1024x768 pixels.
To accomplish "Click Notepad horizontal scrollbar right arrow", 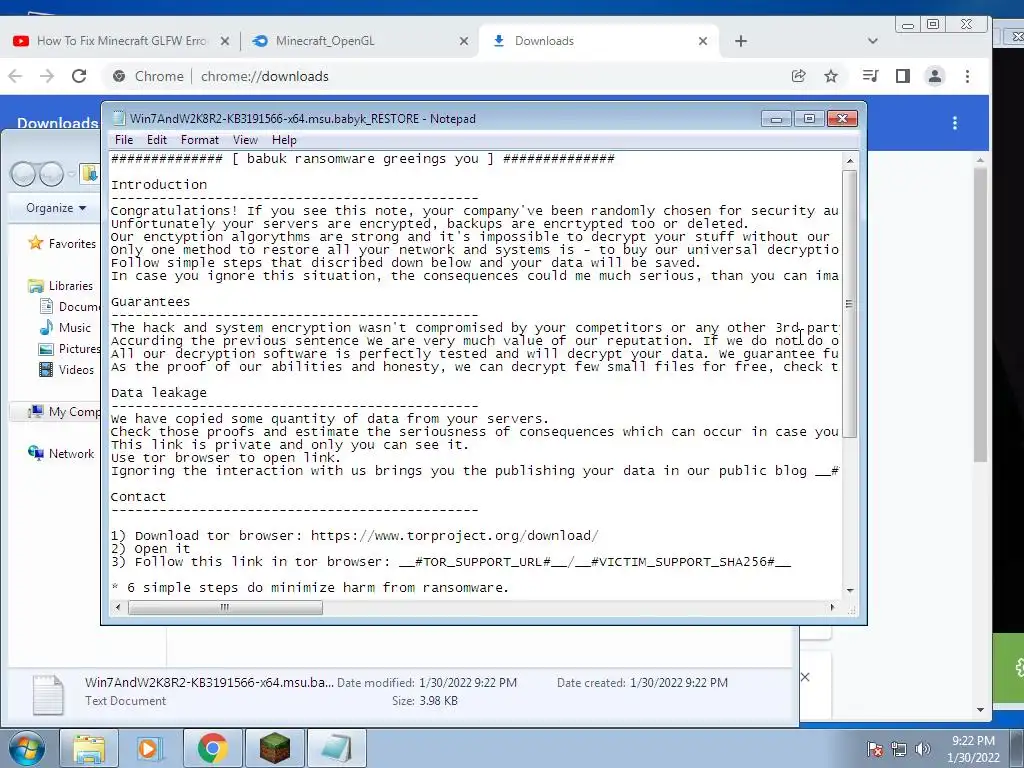I will point(832,607).
